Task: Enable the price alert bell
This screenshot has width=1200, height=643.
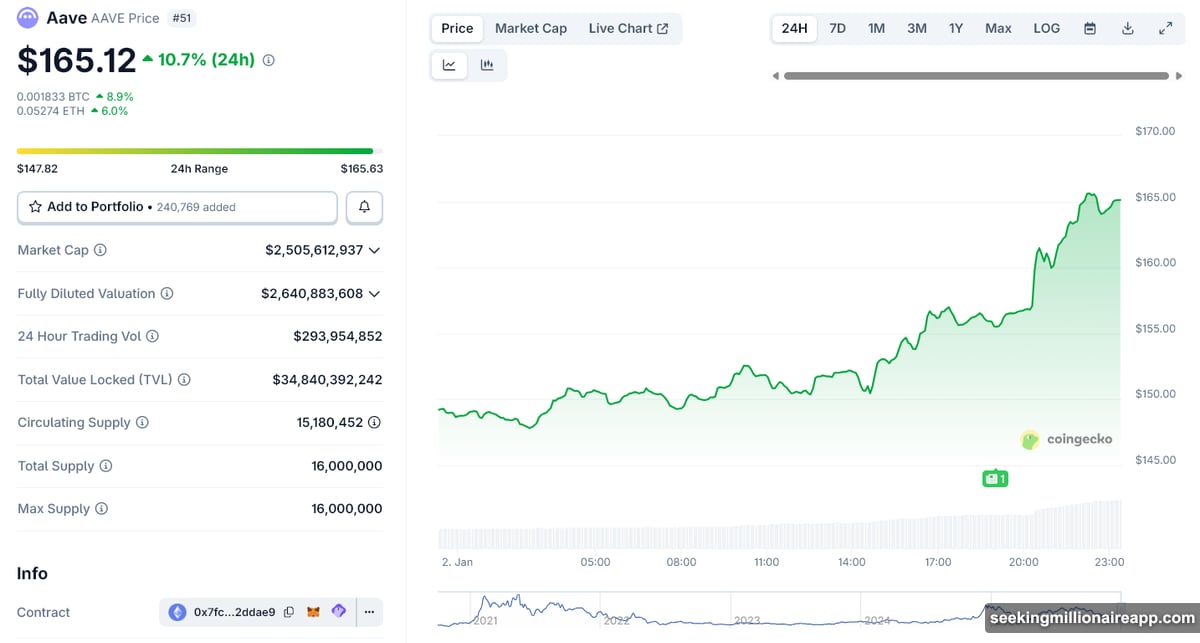Action: coord(364,206)
